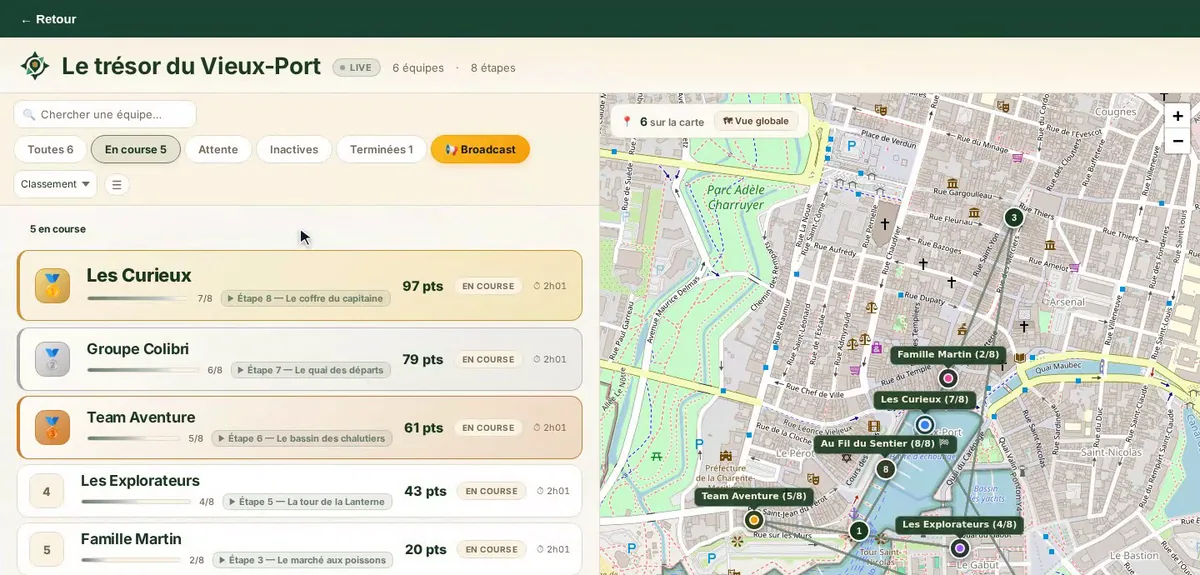Select the Au Fil du Sentier (8/8) label
This screenshot has height=575, width=1200.
pos(885,443)
